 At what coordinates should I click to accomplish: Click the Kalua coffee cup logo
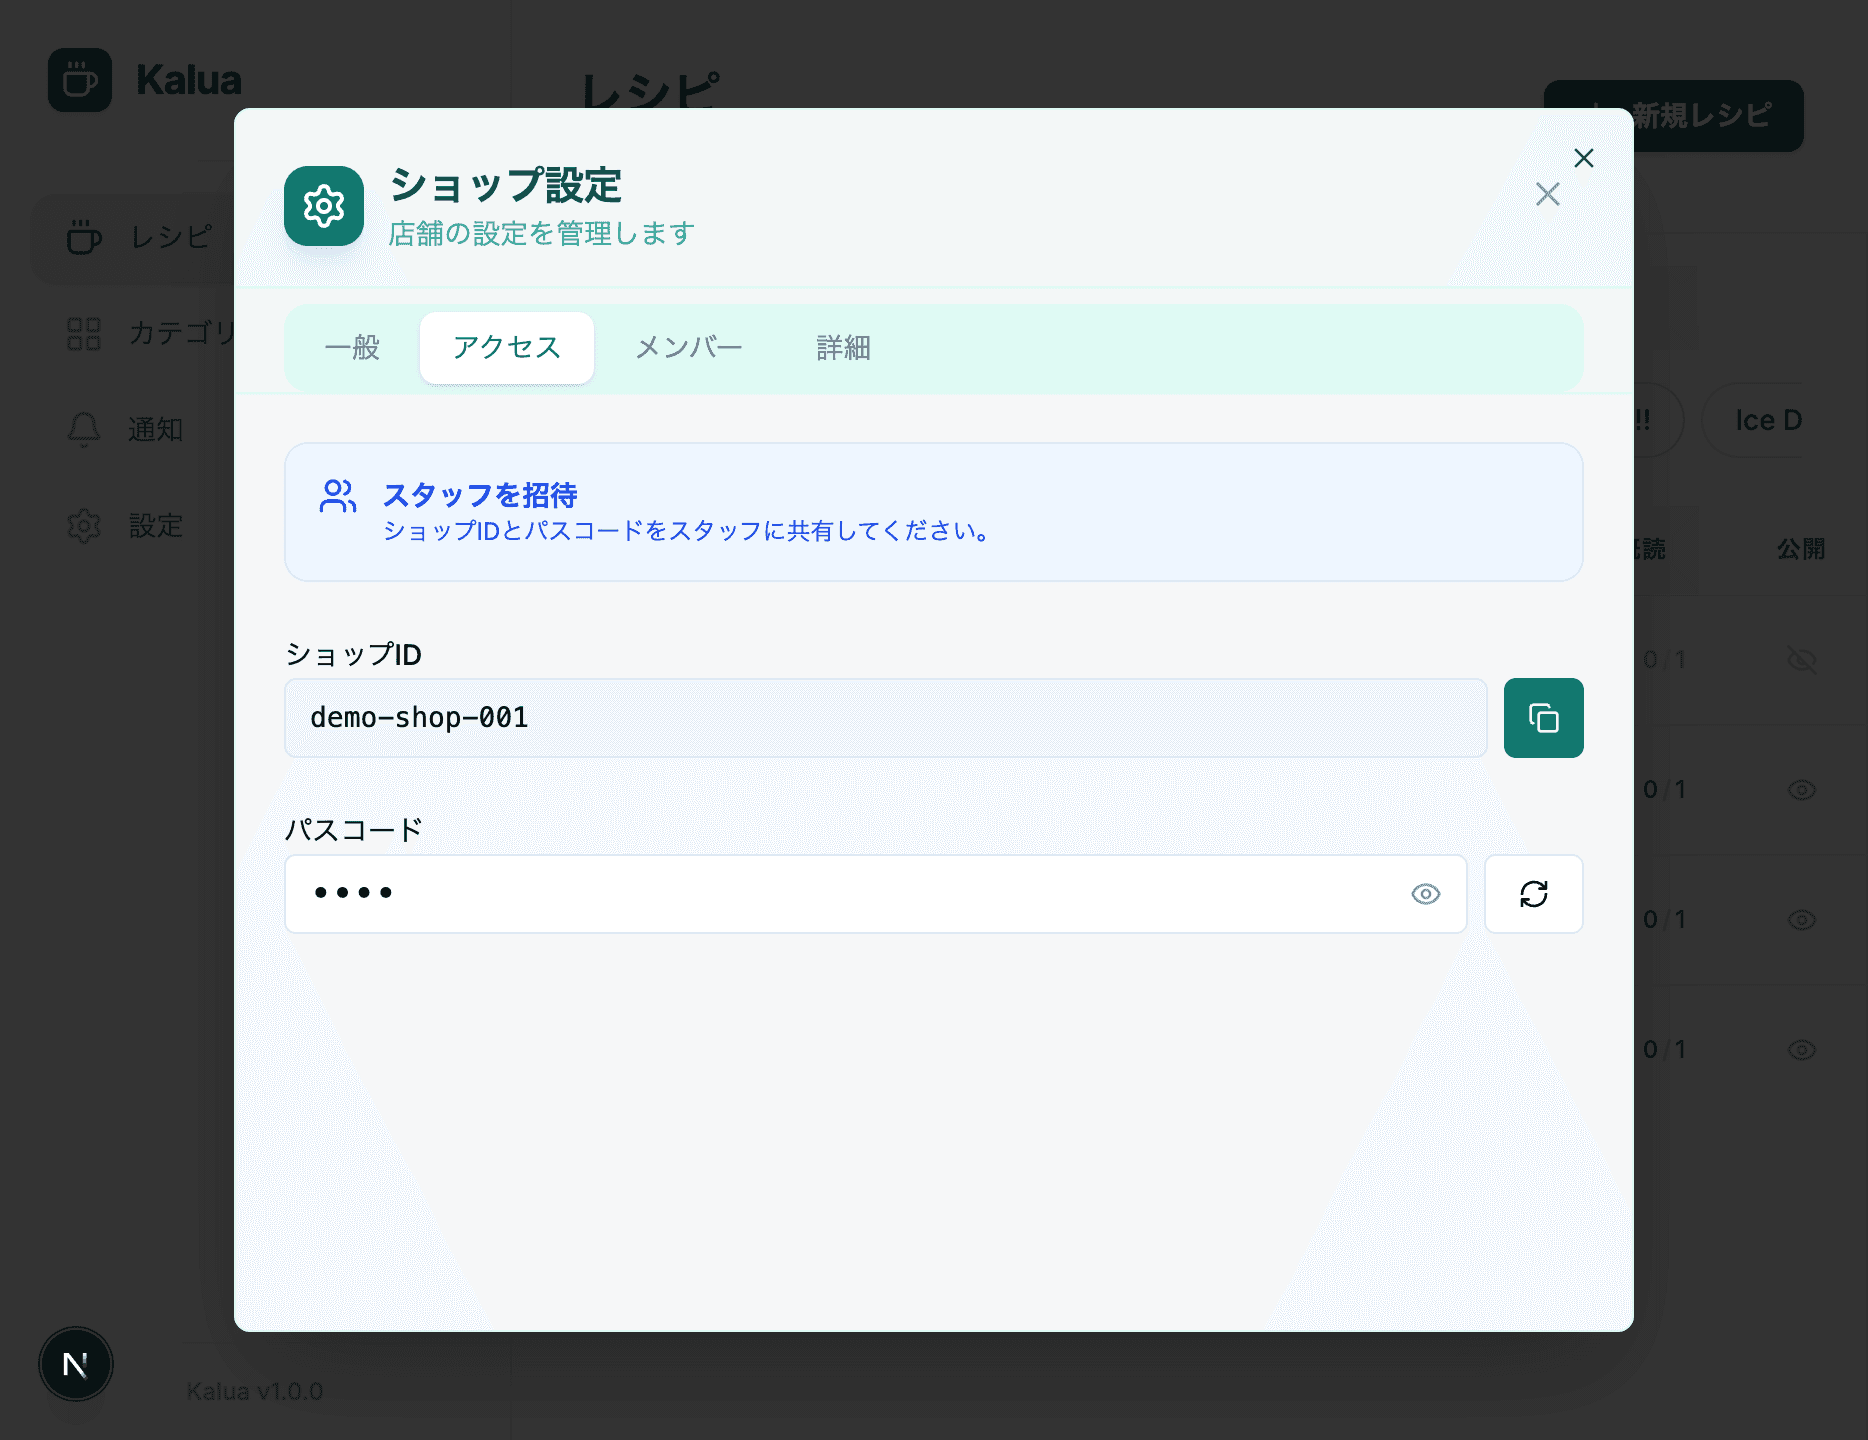pyautogui.click(x=80, y=80)
